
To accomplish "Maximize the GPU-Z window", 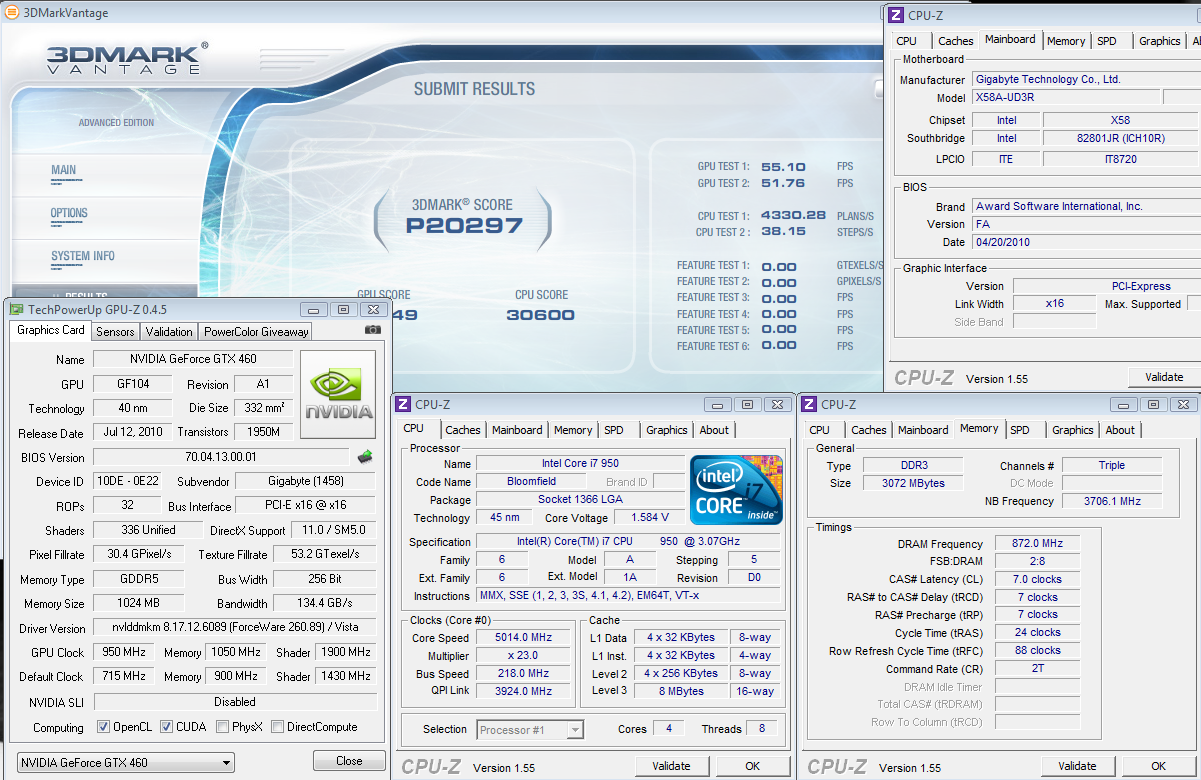I will coord(343,310).
